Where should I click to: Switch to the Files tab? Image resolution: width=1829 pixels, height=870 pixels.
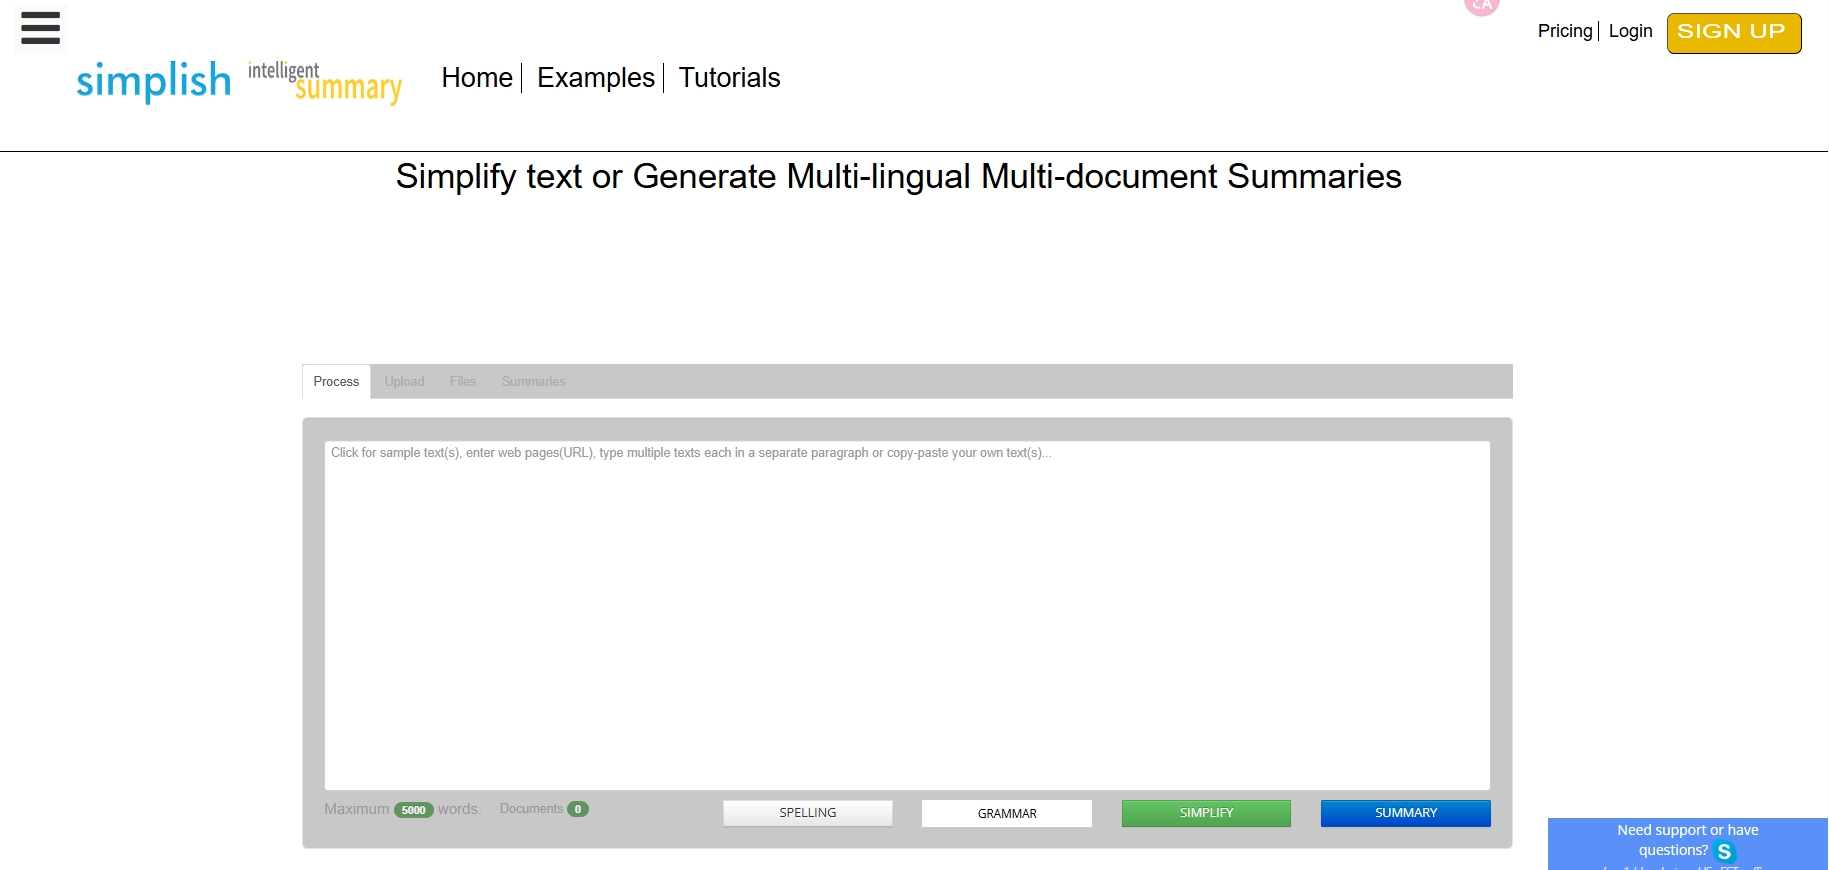pyautogui.click(x=462, y=382)
